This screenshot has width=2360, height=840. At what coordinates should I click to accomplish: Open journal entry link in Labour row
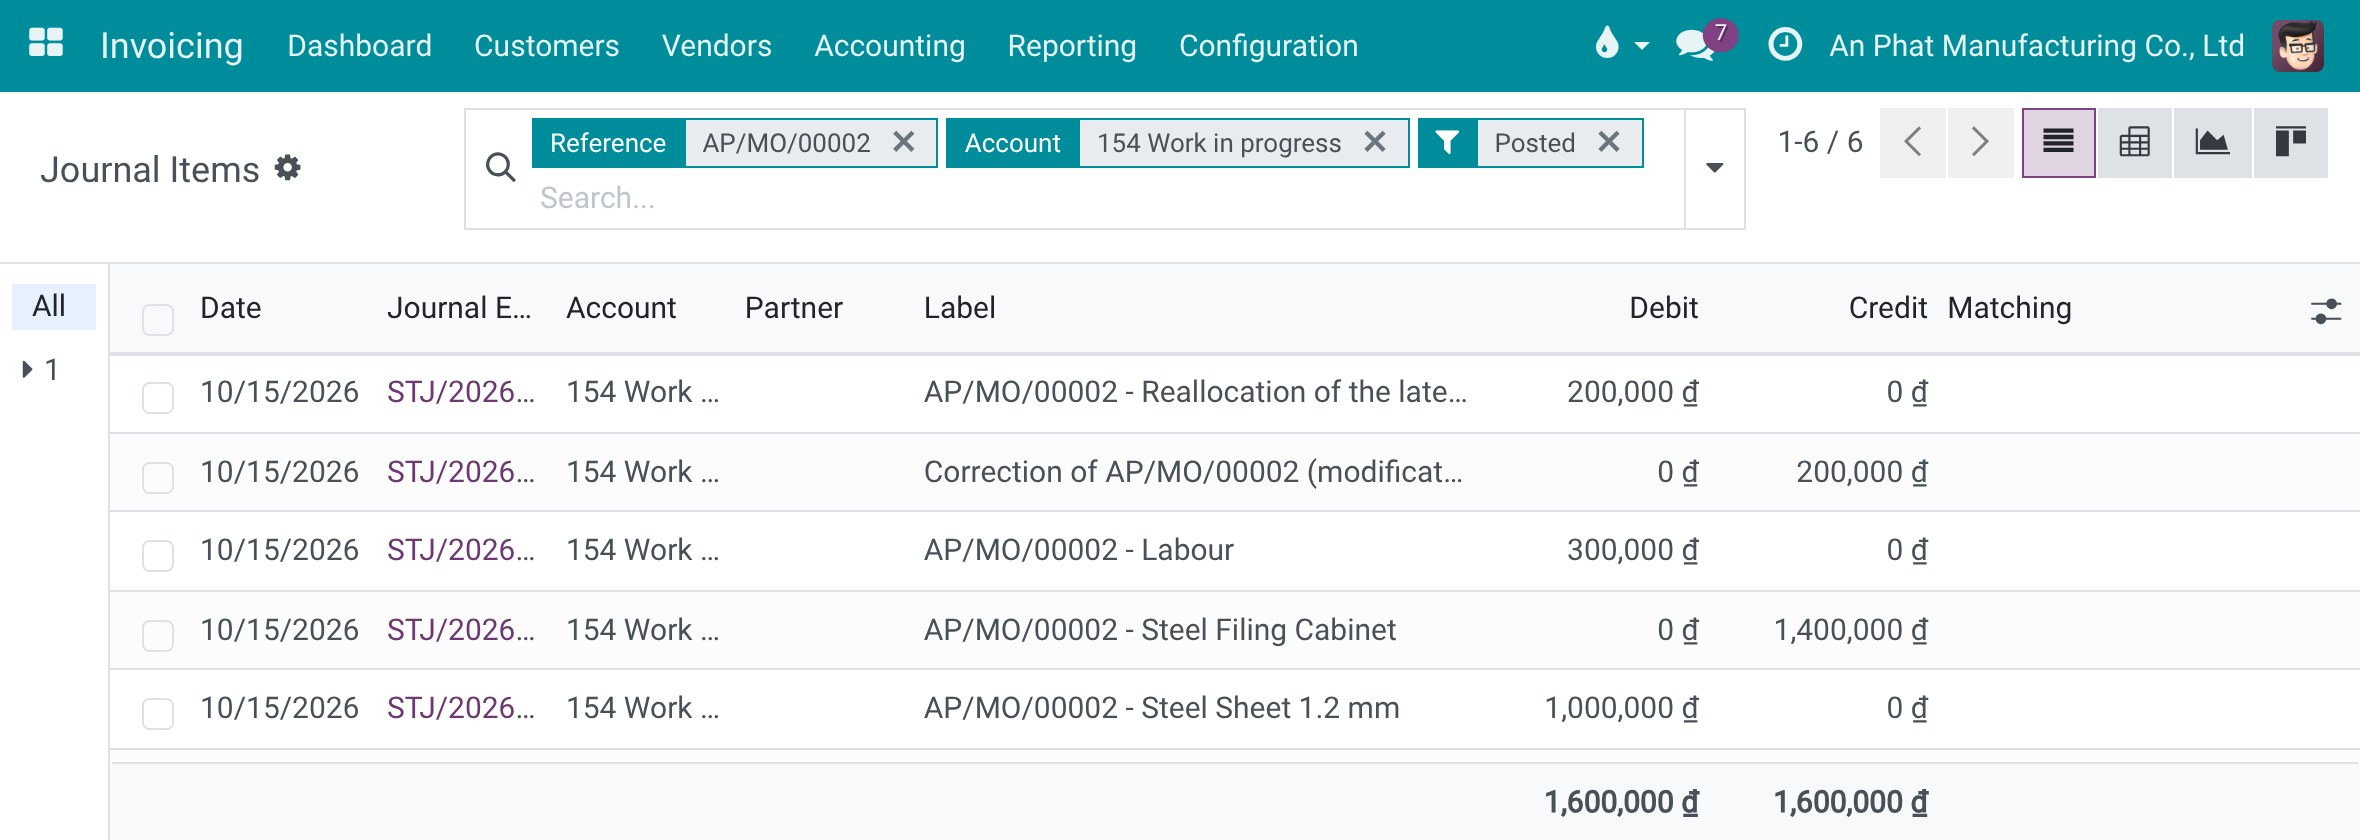(461, 550)
